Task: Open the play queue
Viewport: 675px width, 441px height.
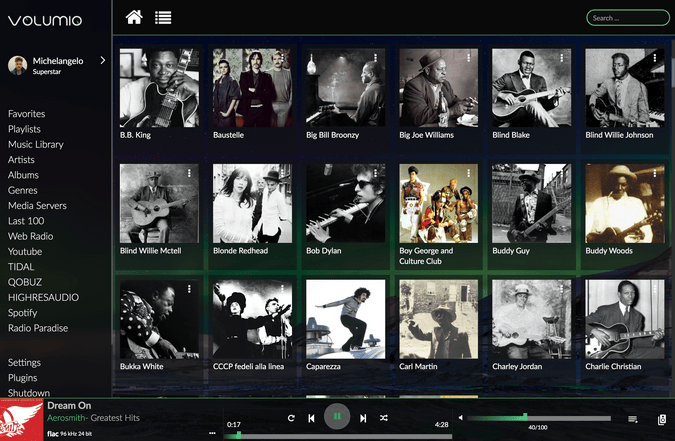Action: click(x=632, y=419)
